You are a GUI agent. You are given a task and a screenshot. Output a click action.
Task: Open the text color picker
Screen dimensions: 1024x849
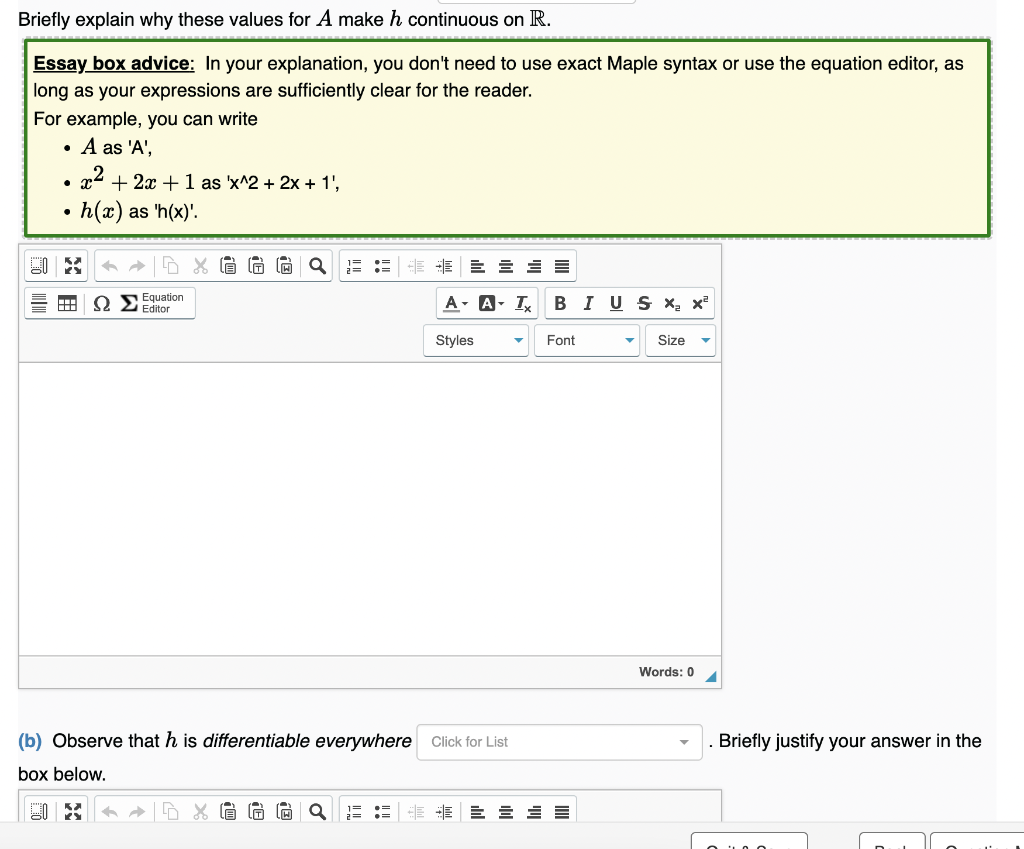pyautogui.click(x=451, y=303)
